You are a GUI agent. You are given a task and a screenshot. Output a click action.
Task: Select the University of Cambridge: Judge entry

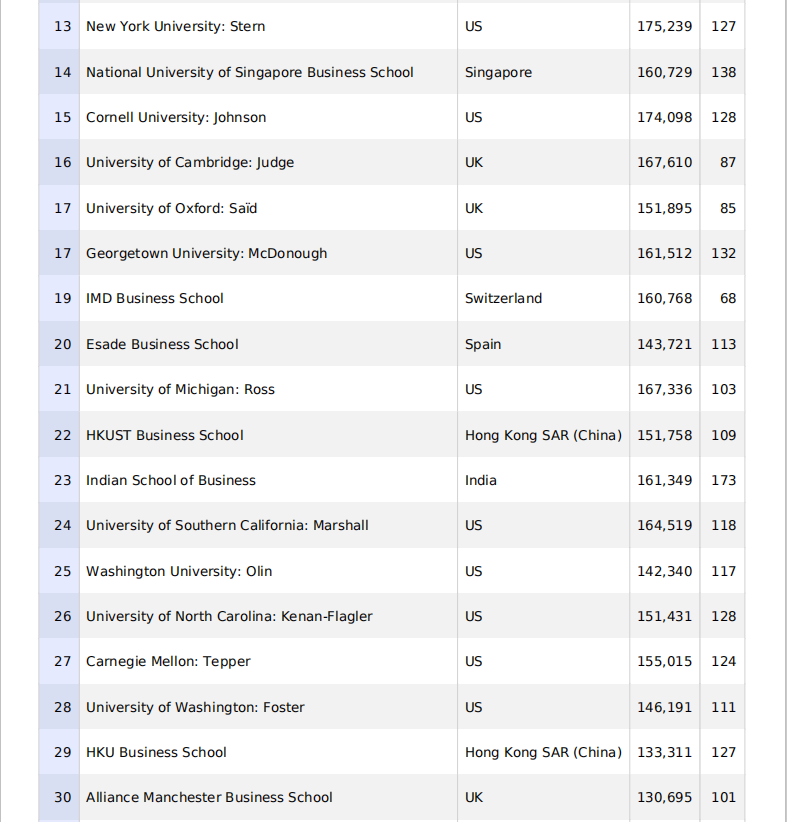point(190,163)
